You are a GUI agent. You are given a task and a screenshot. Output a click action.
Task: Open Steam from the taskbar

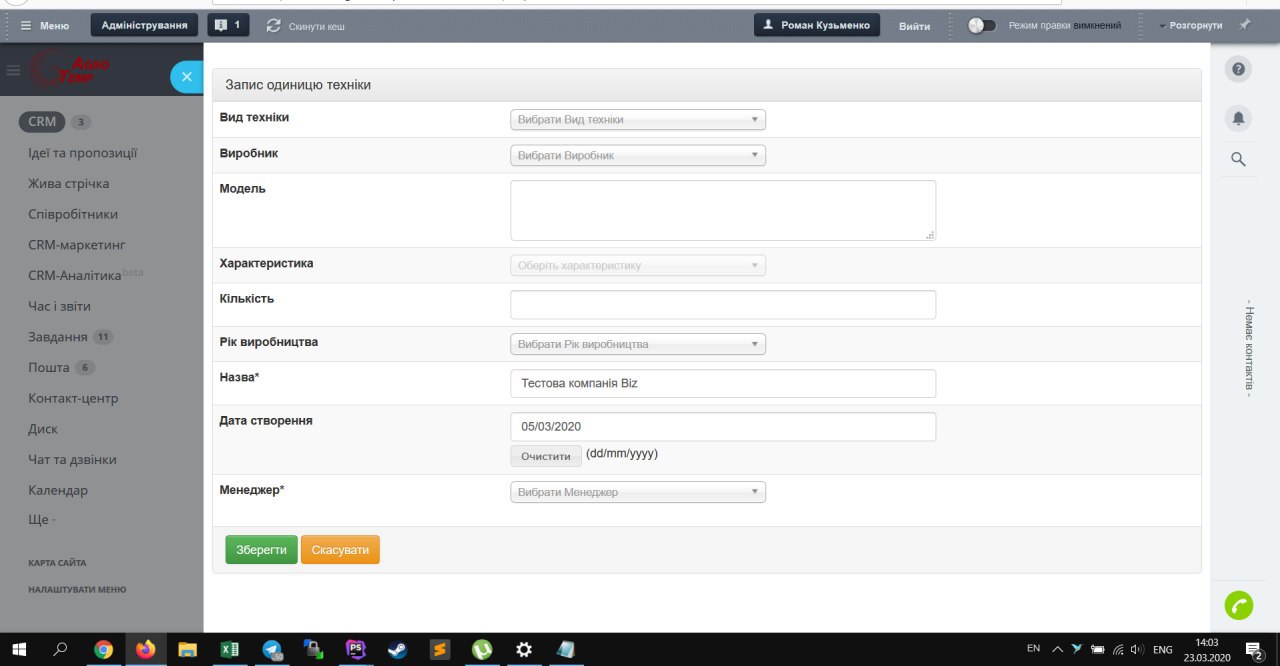point(398,650)
